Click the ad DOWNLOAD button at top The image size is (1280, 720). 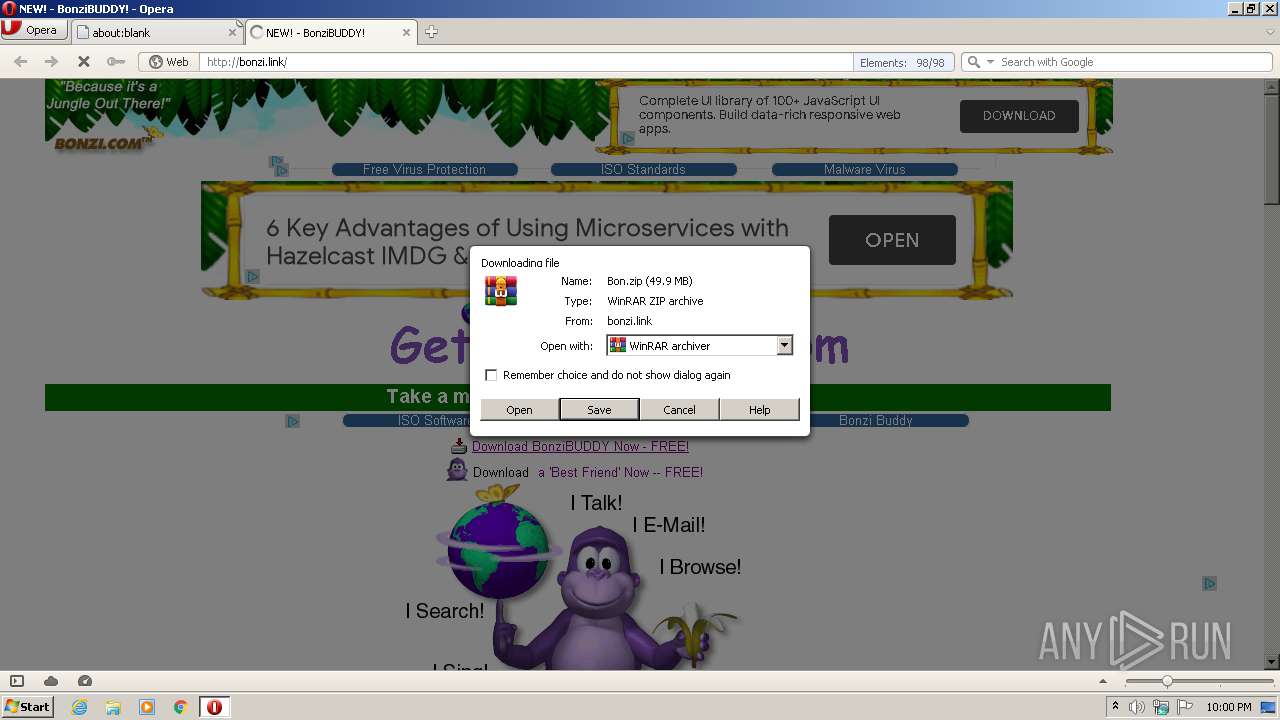pos(1019,116)
